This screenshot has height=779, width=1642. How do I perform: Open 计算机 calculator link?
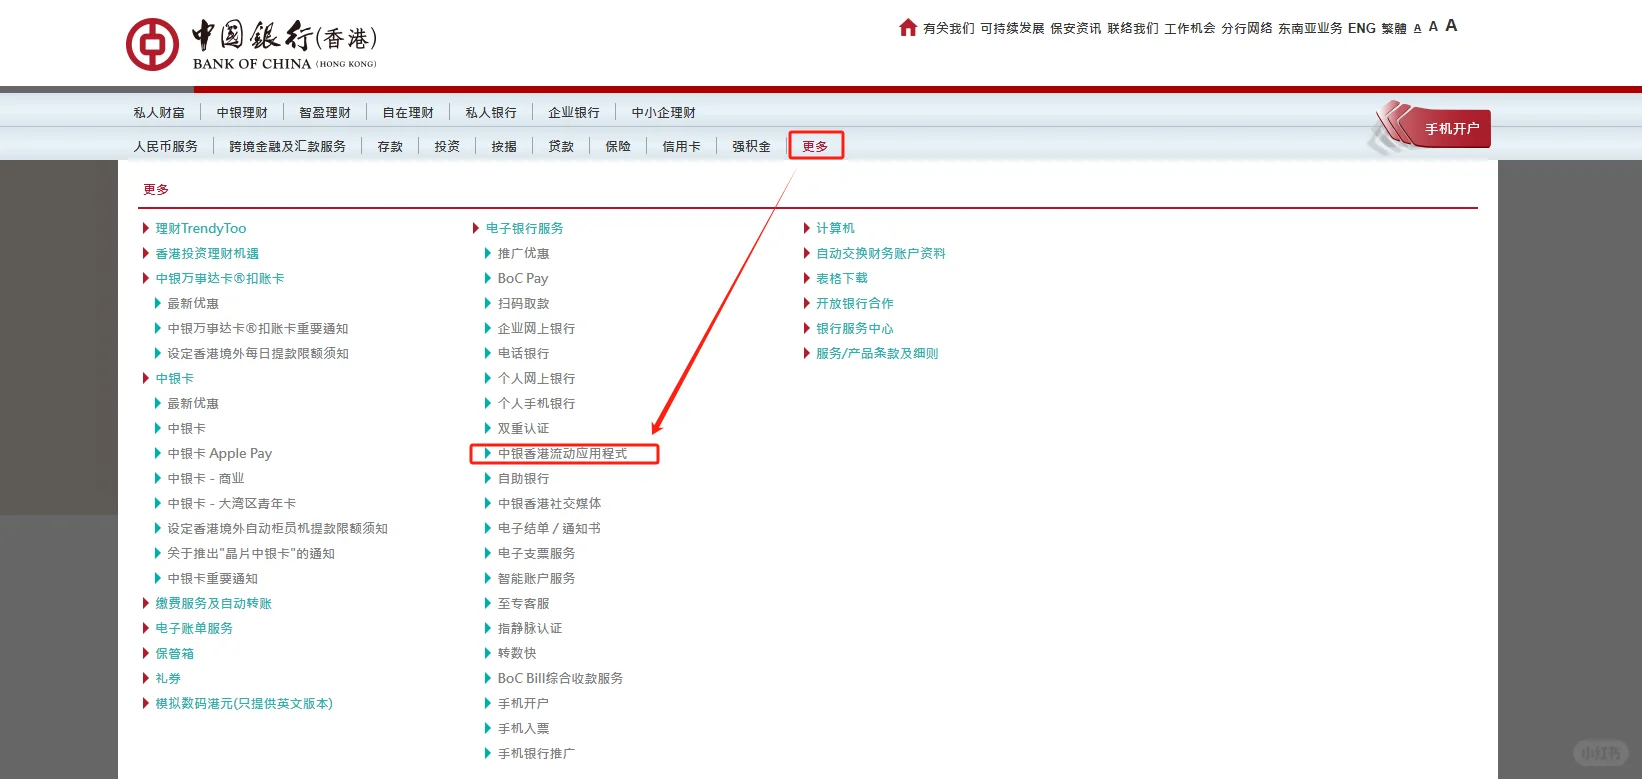(835, 229)
